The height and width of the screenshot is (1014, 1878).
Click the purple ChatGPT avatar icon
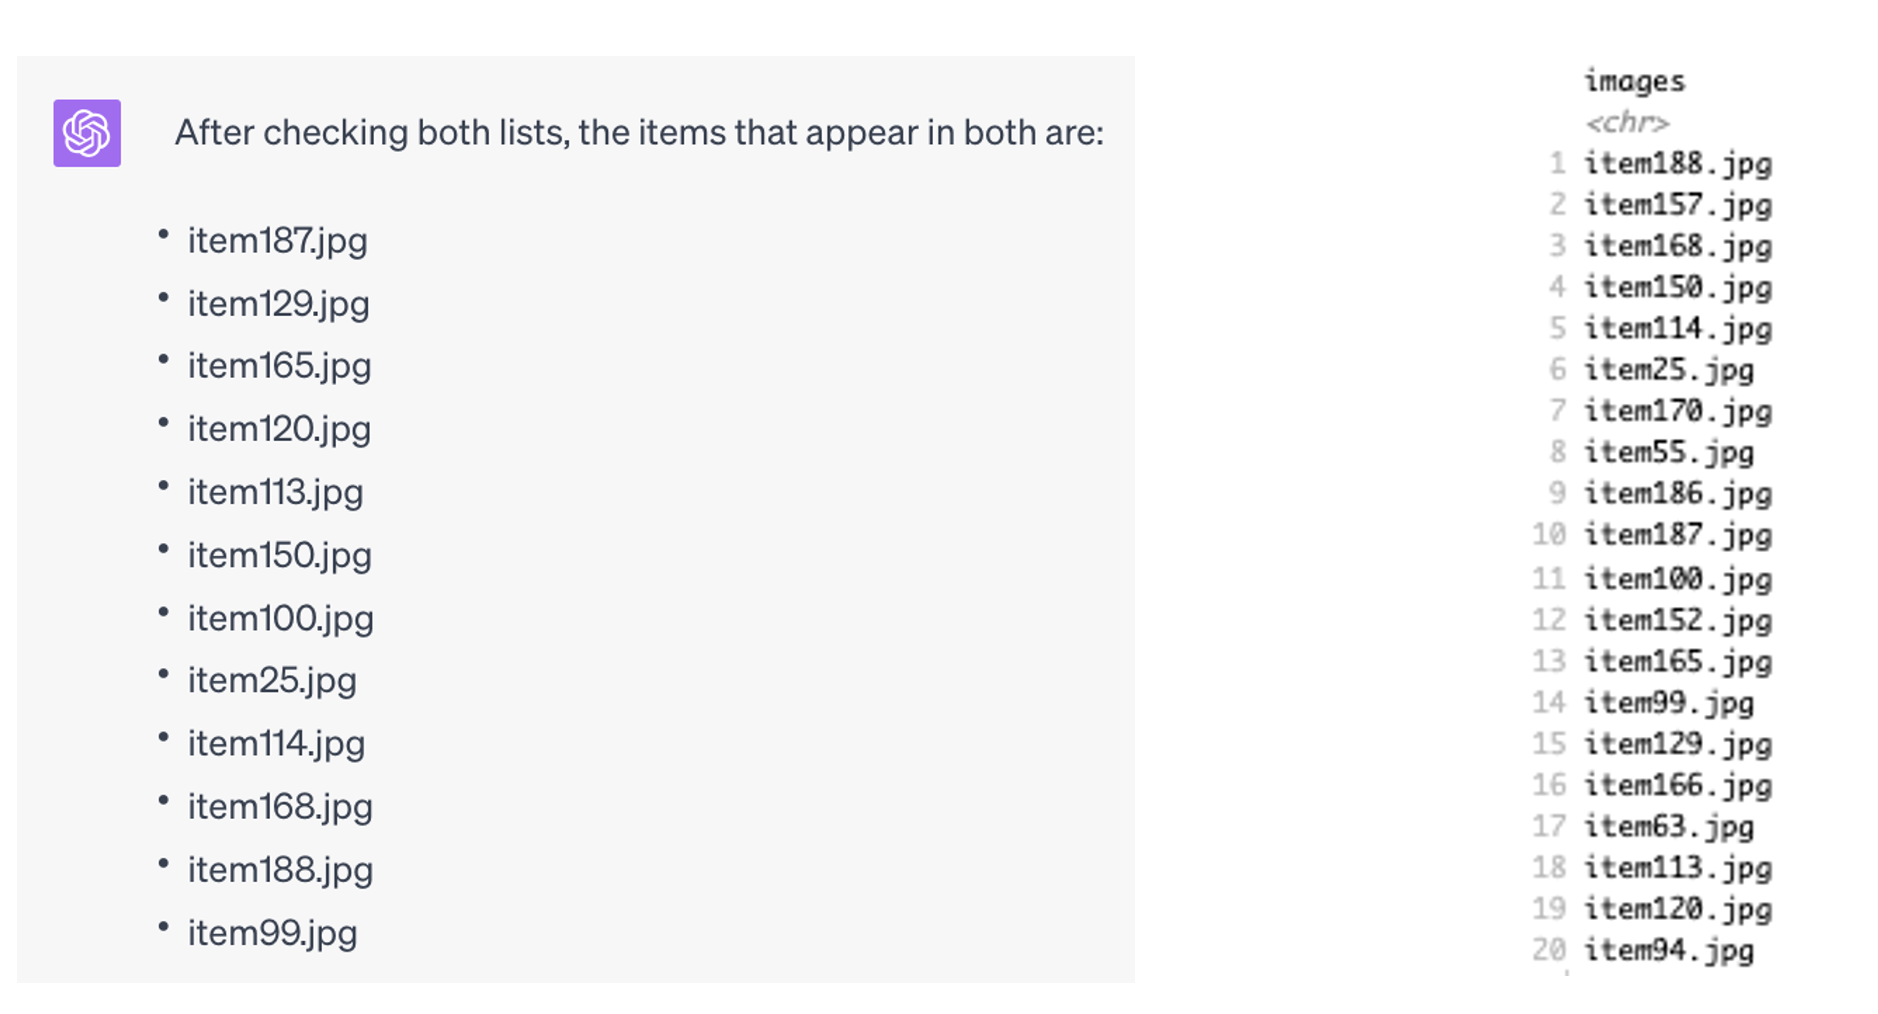tap(87, 133)
